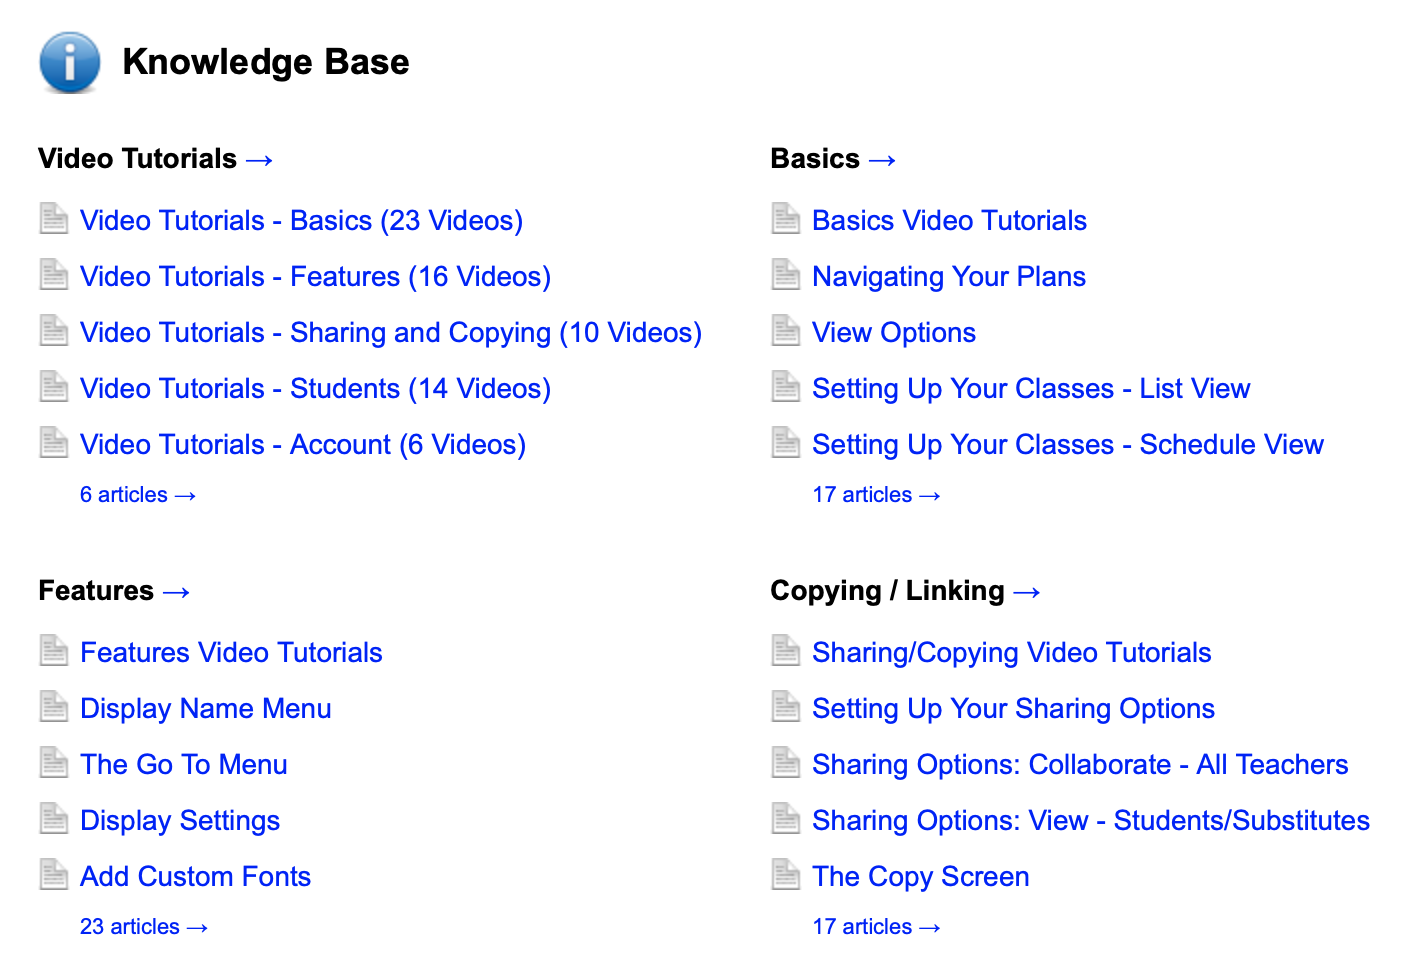The width and height of the screenshot is (1416, 970).
Task: Open Sharing Options: Collaborate - All Teachers
Action: [x=1080, y=764]
